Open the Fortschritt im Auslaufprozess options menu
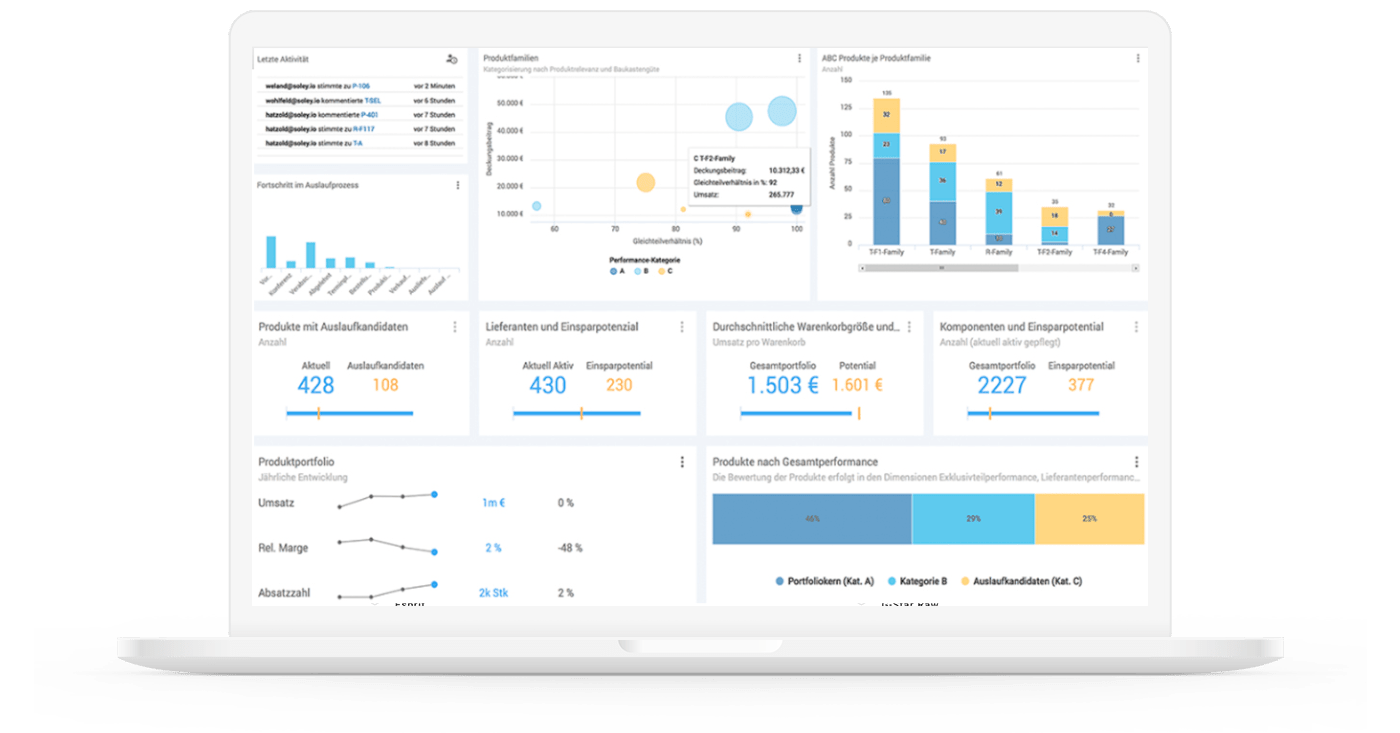 click(458, 185)
